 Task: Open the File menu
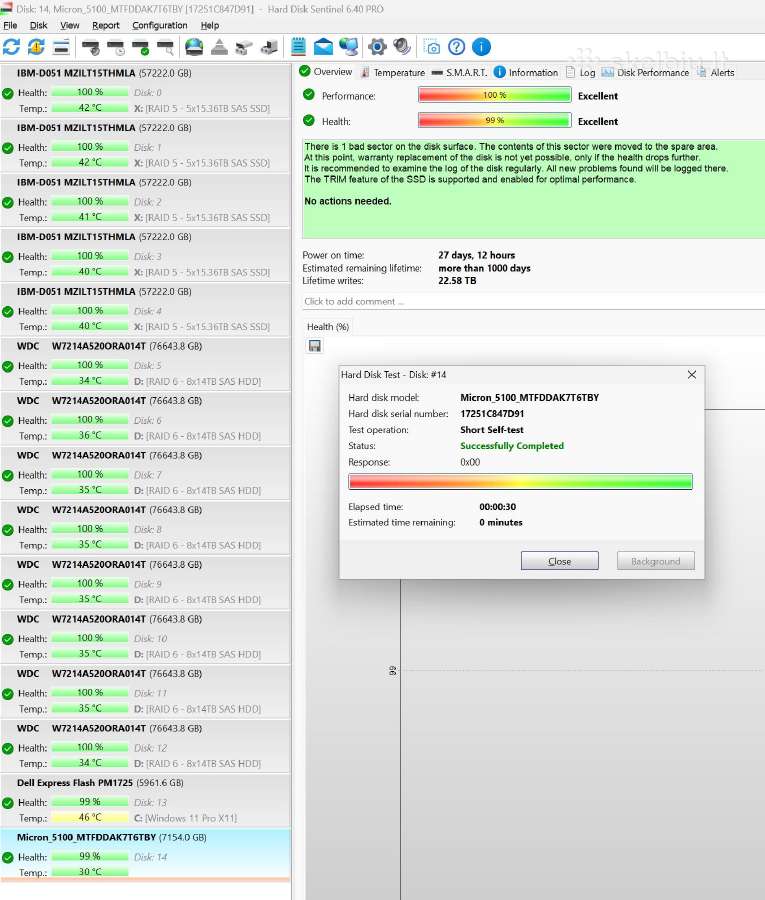pyautogui.click(x=10, y=25)
